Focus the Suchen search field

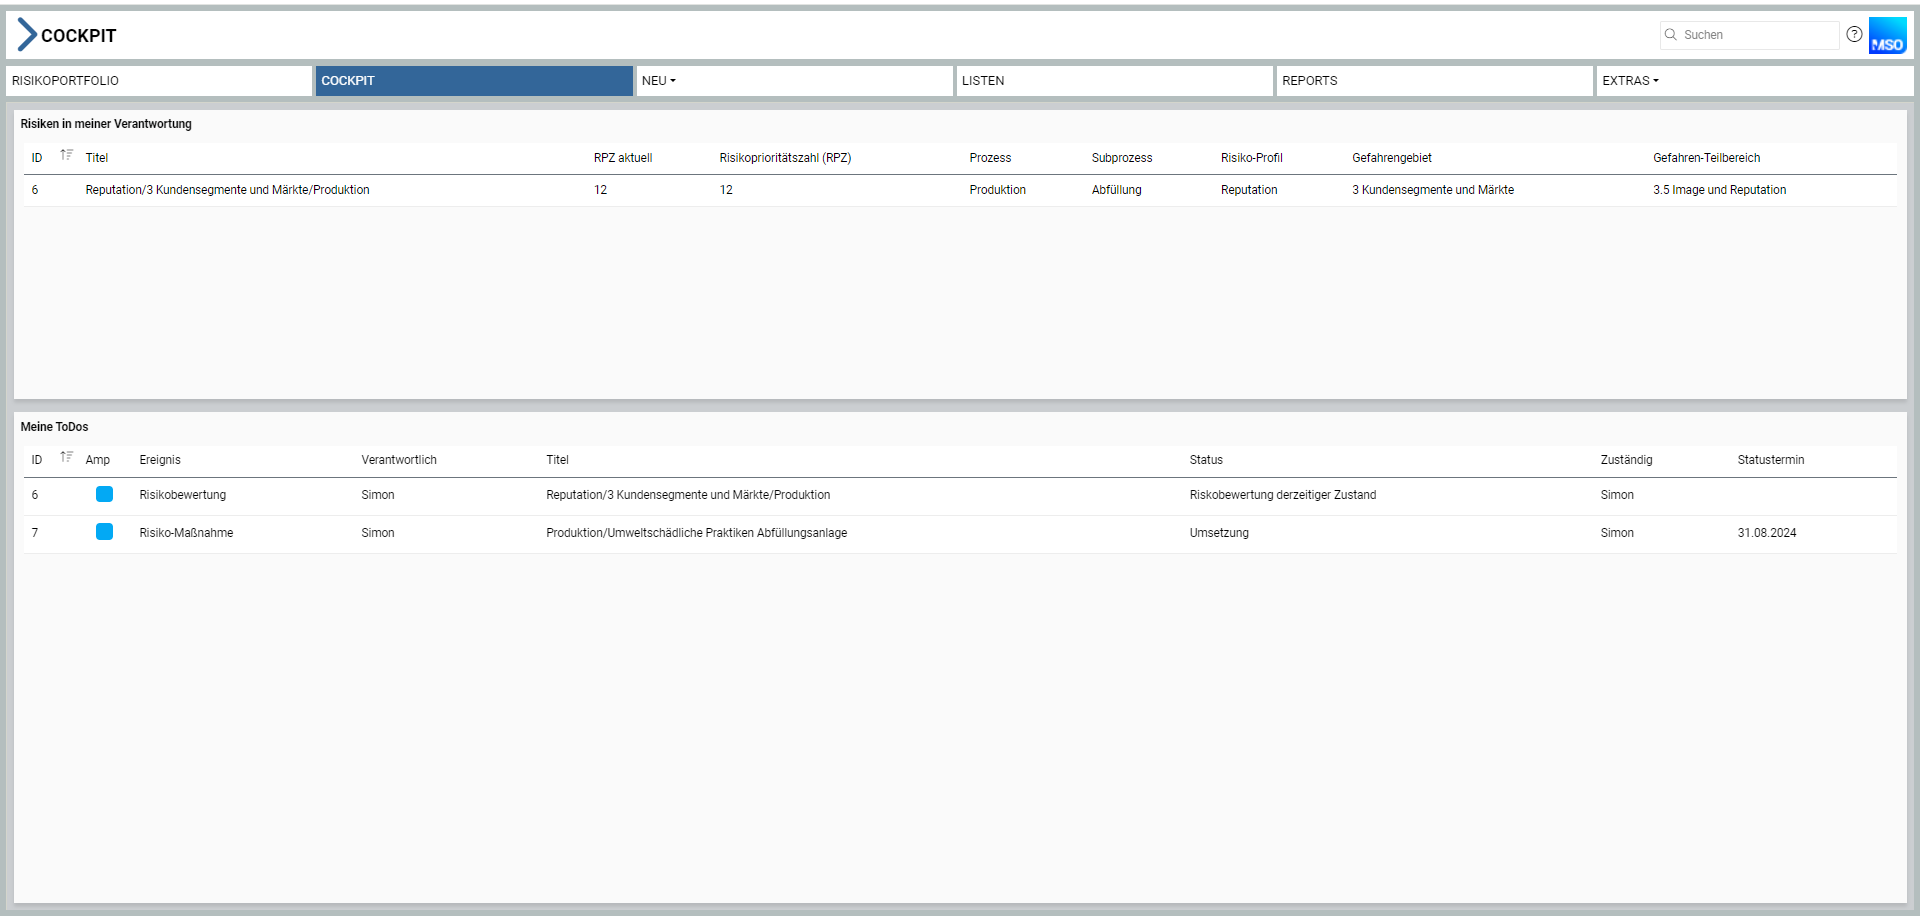coord(1757,35)
